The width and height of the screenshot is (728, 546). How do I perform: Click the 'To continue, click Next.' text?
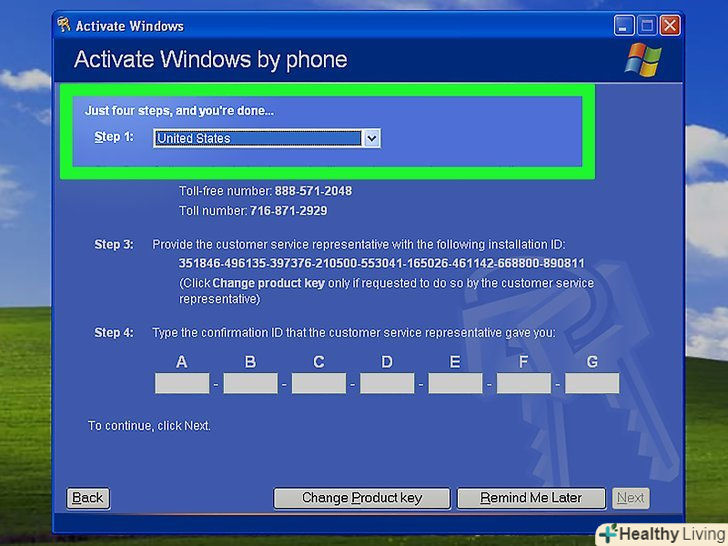pos(149,426)
